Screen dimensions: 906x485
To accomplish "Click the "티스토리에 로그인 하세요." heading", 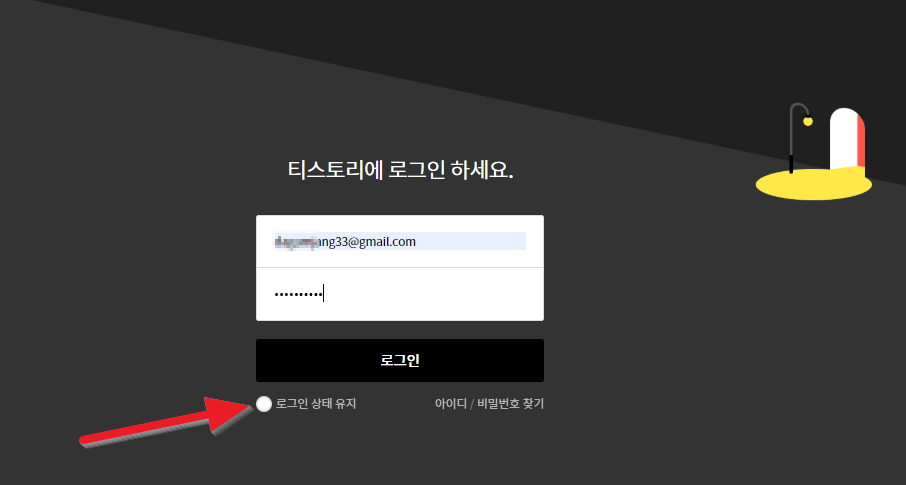I will pyautogui.click(x=400, y=170).
